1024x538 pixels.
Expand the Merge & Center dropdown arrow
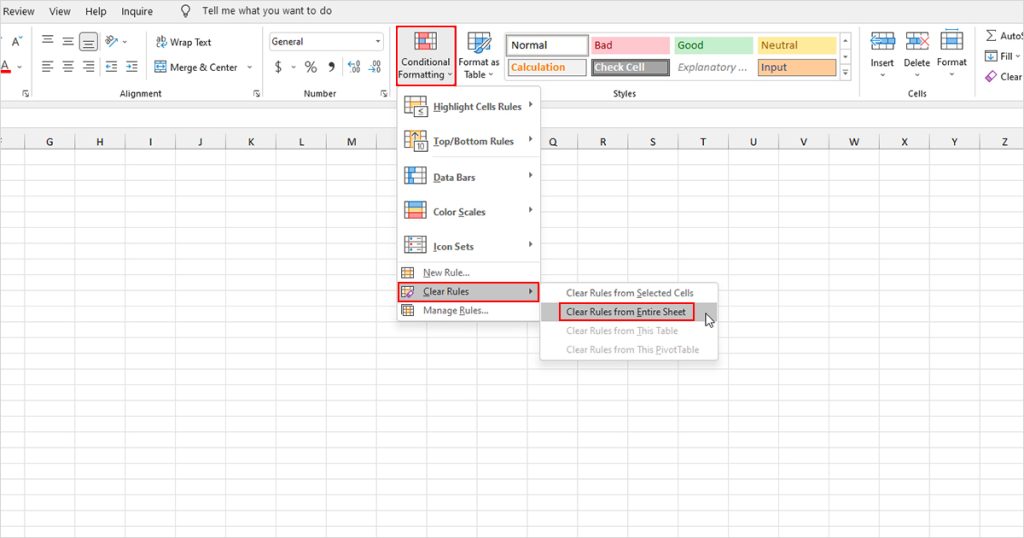pyautogui.click(x=249, y=67)
